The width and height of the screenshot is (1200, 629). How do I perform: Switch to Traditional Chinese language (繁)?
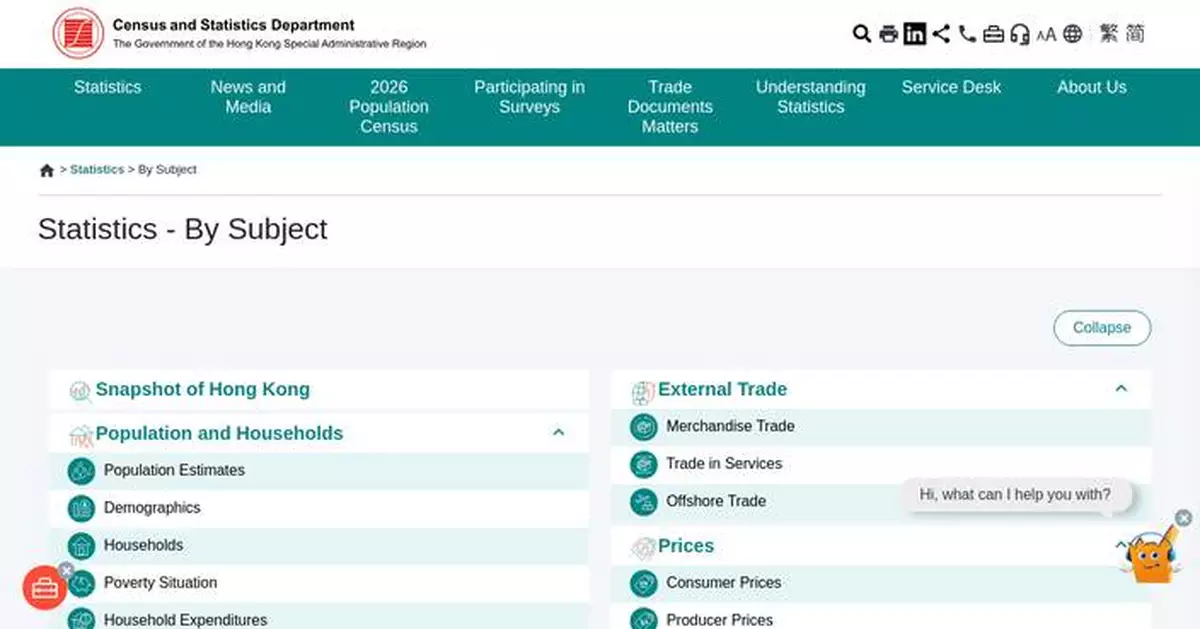[x=1108, y=34]
